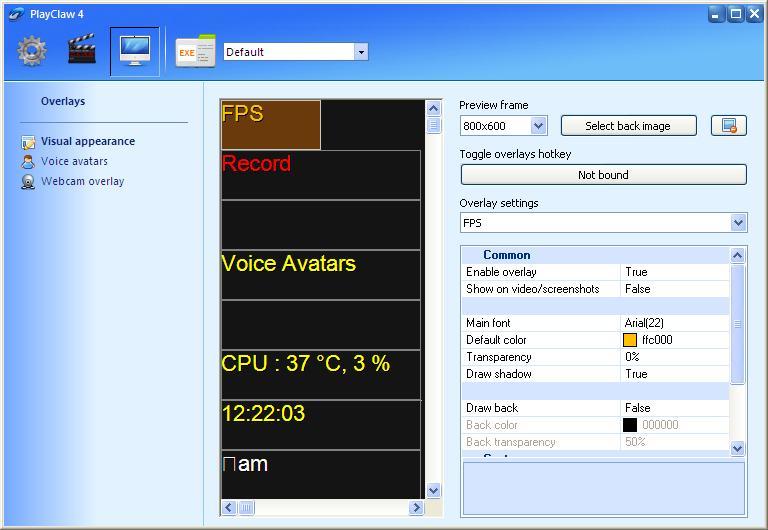Go to Voice avatars section
The image size is (768, 530).
coord(74,161)
